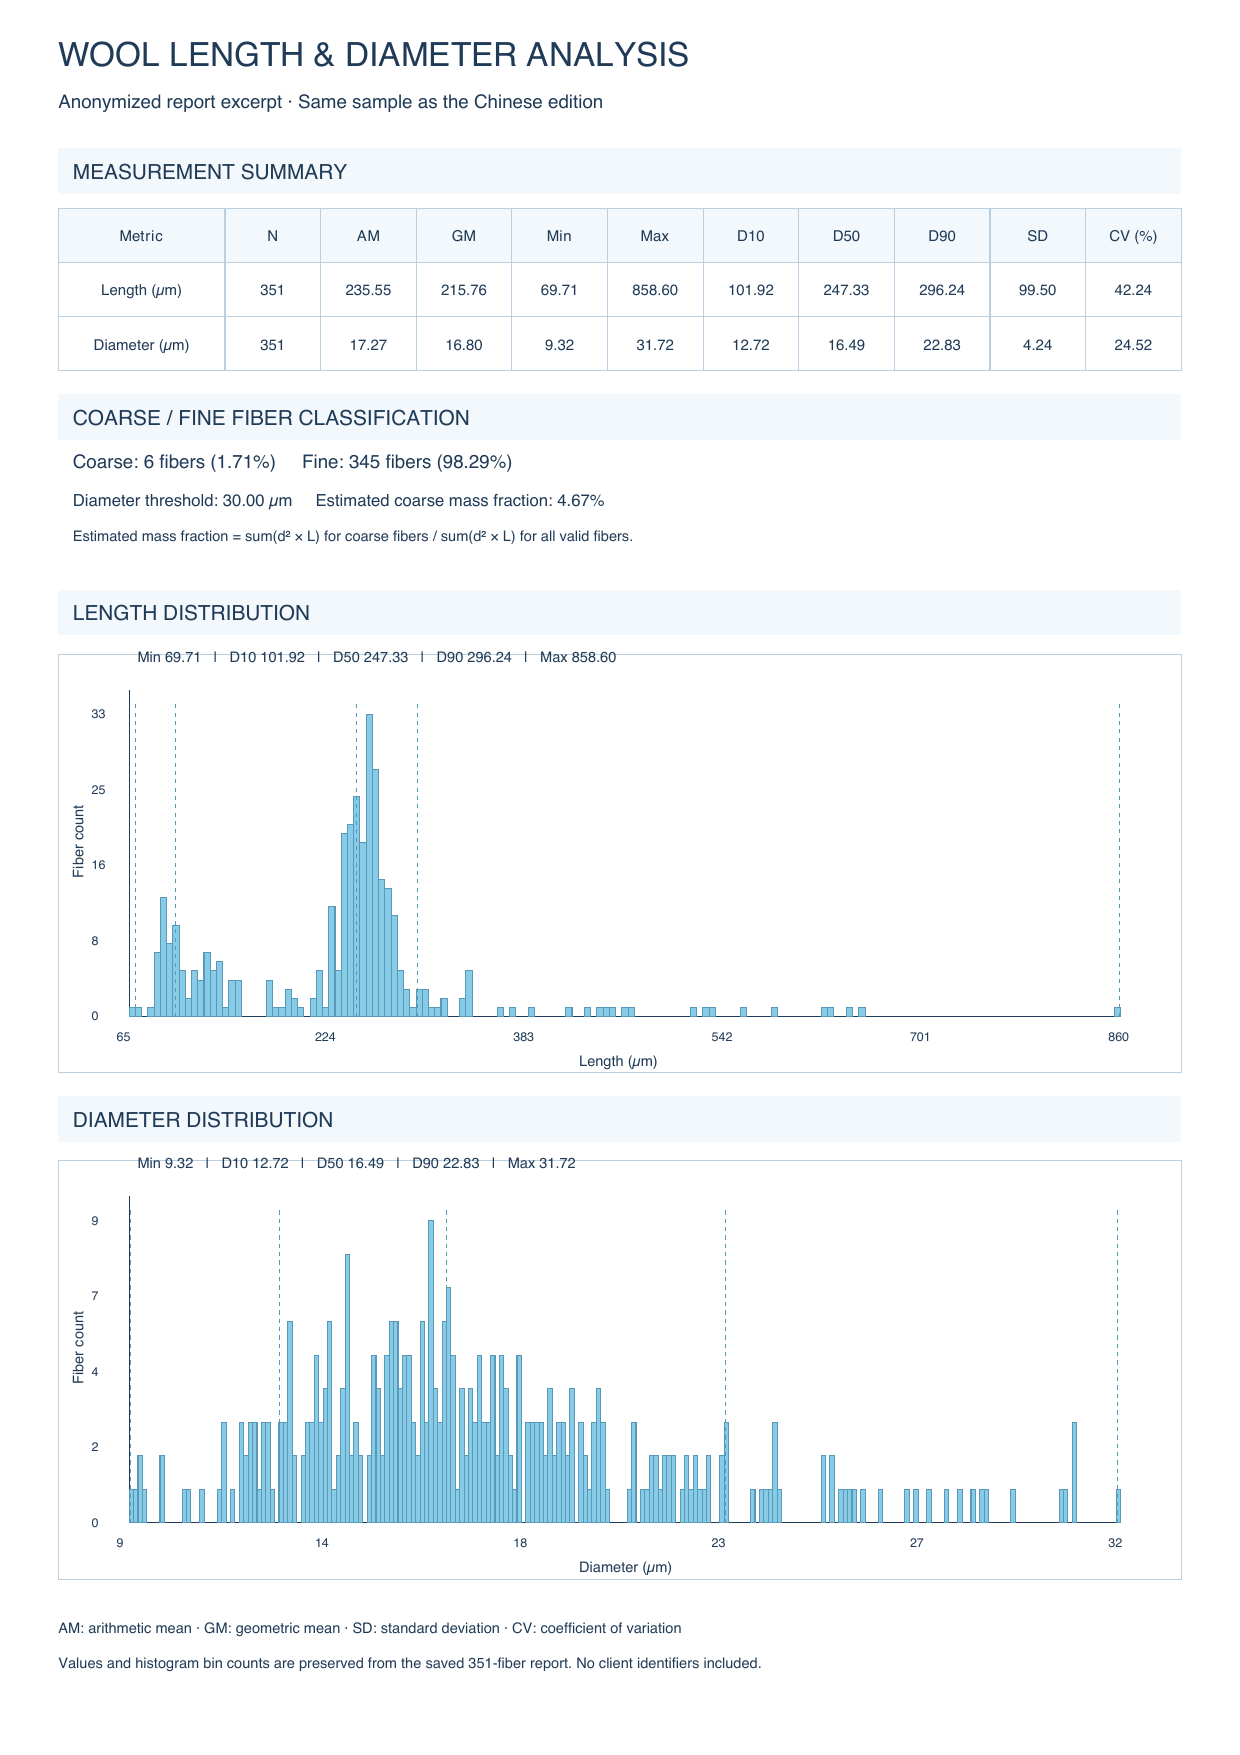
Task: Click the "AM" column header in the table
Action: pyautogui.click(x=368, y=236)
